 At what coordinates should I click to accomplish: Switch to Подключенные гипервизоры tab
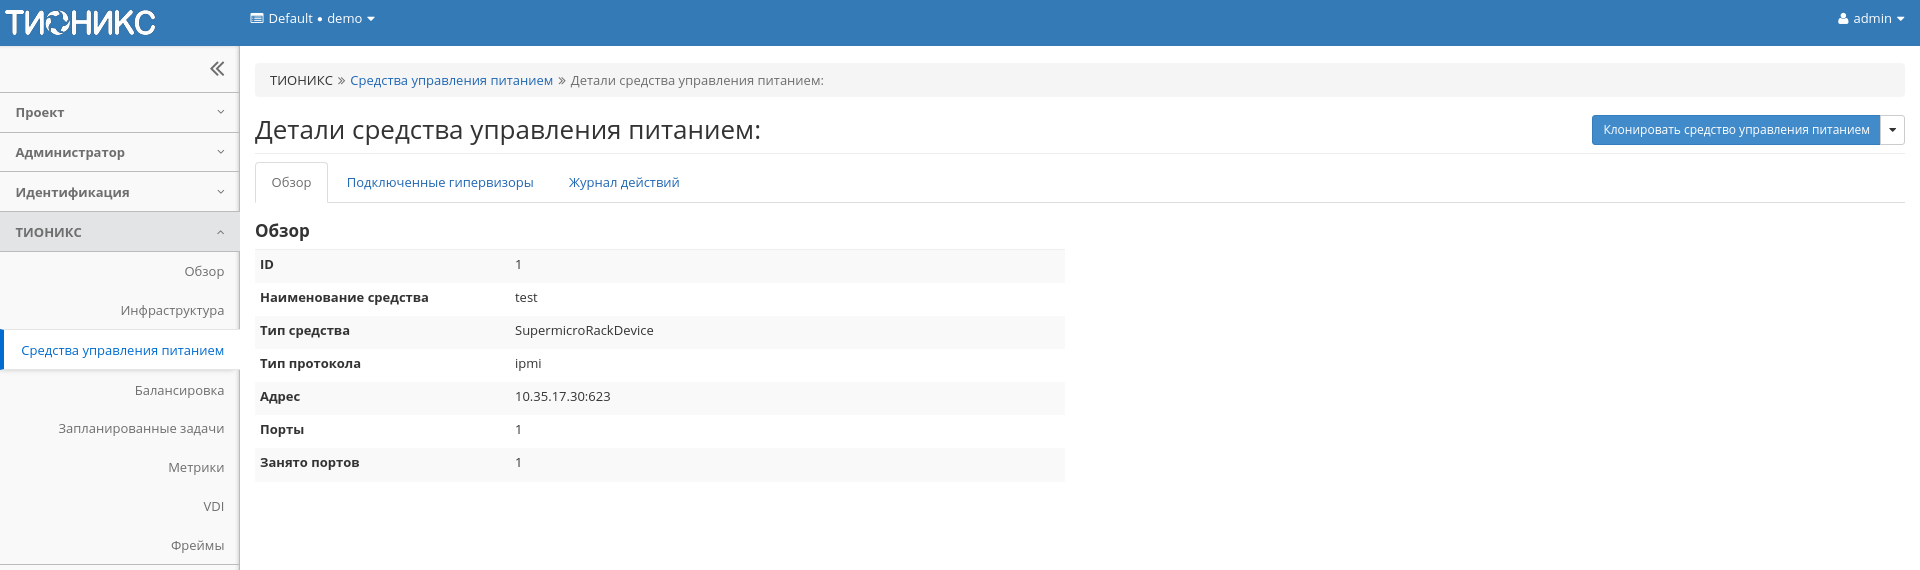(440, 183)
